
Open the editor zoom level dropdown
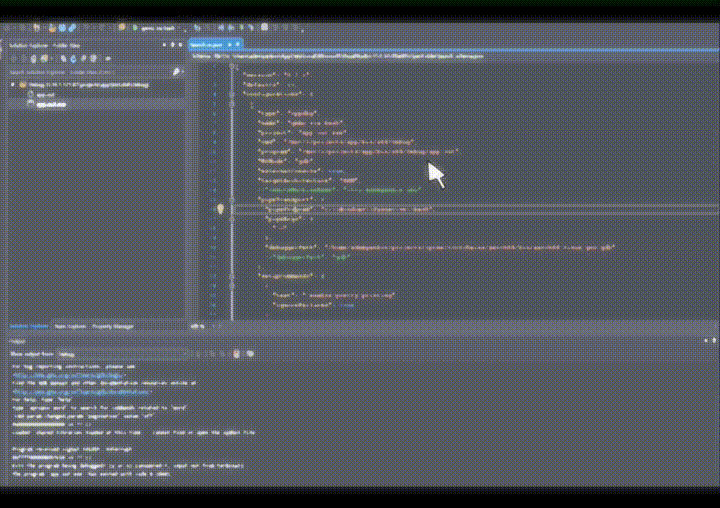[x=196, y=326]
